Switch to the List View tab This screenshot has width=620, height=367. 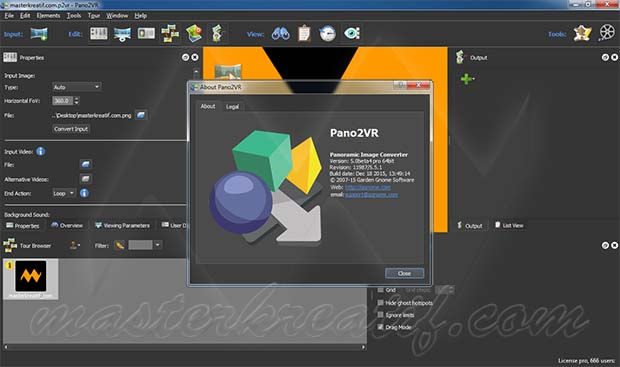509,225
